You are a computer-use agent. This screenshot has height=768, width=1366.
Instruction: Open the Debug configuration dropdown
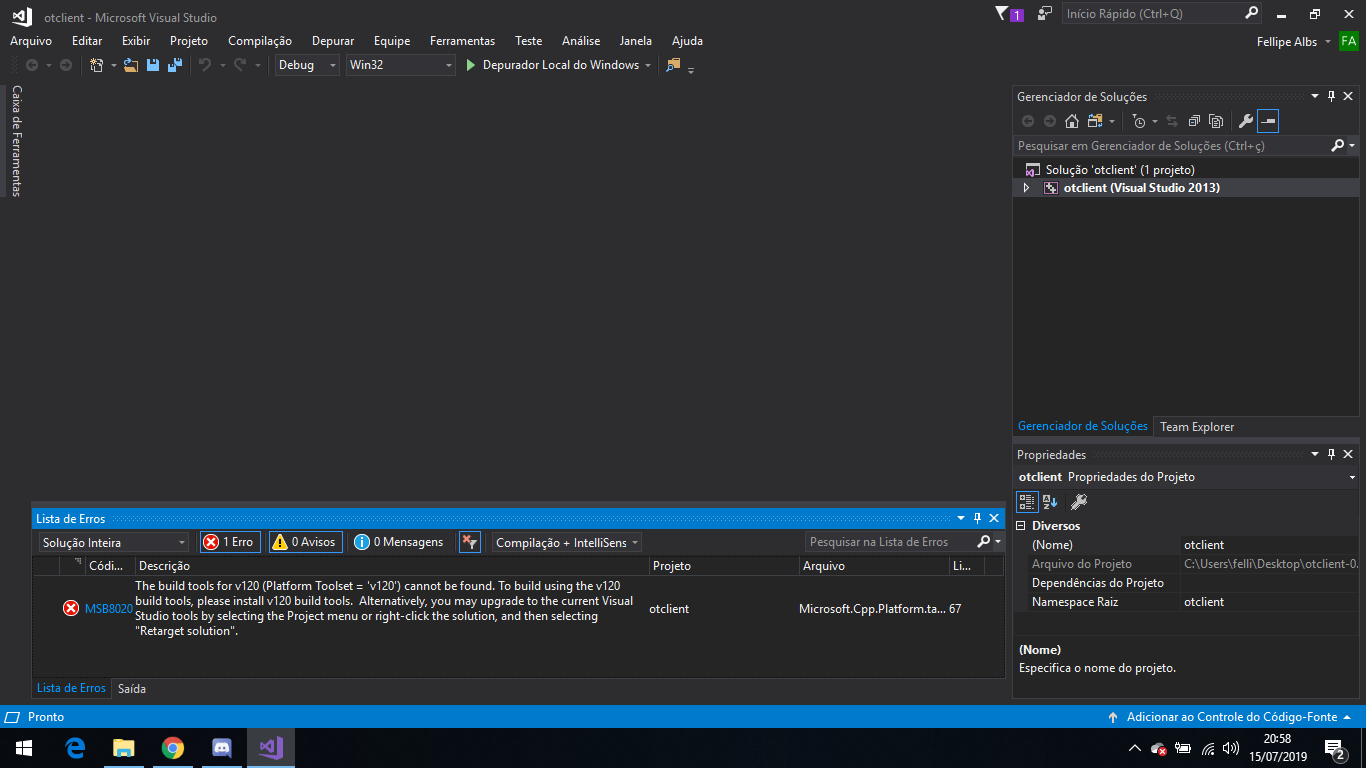coord(308,65)
